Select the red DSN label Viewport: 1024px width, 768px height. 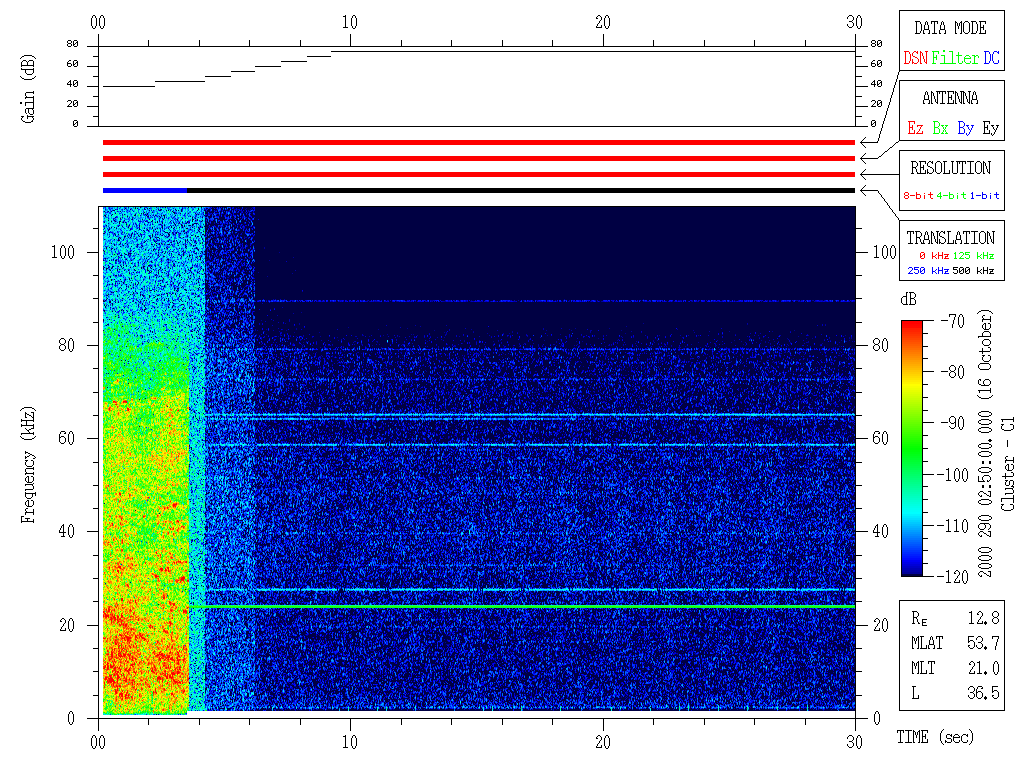[915, 59]
